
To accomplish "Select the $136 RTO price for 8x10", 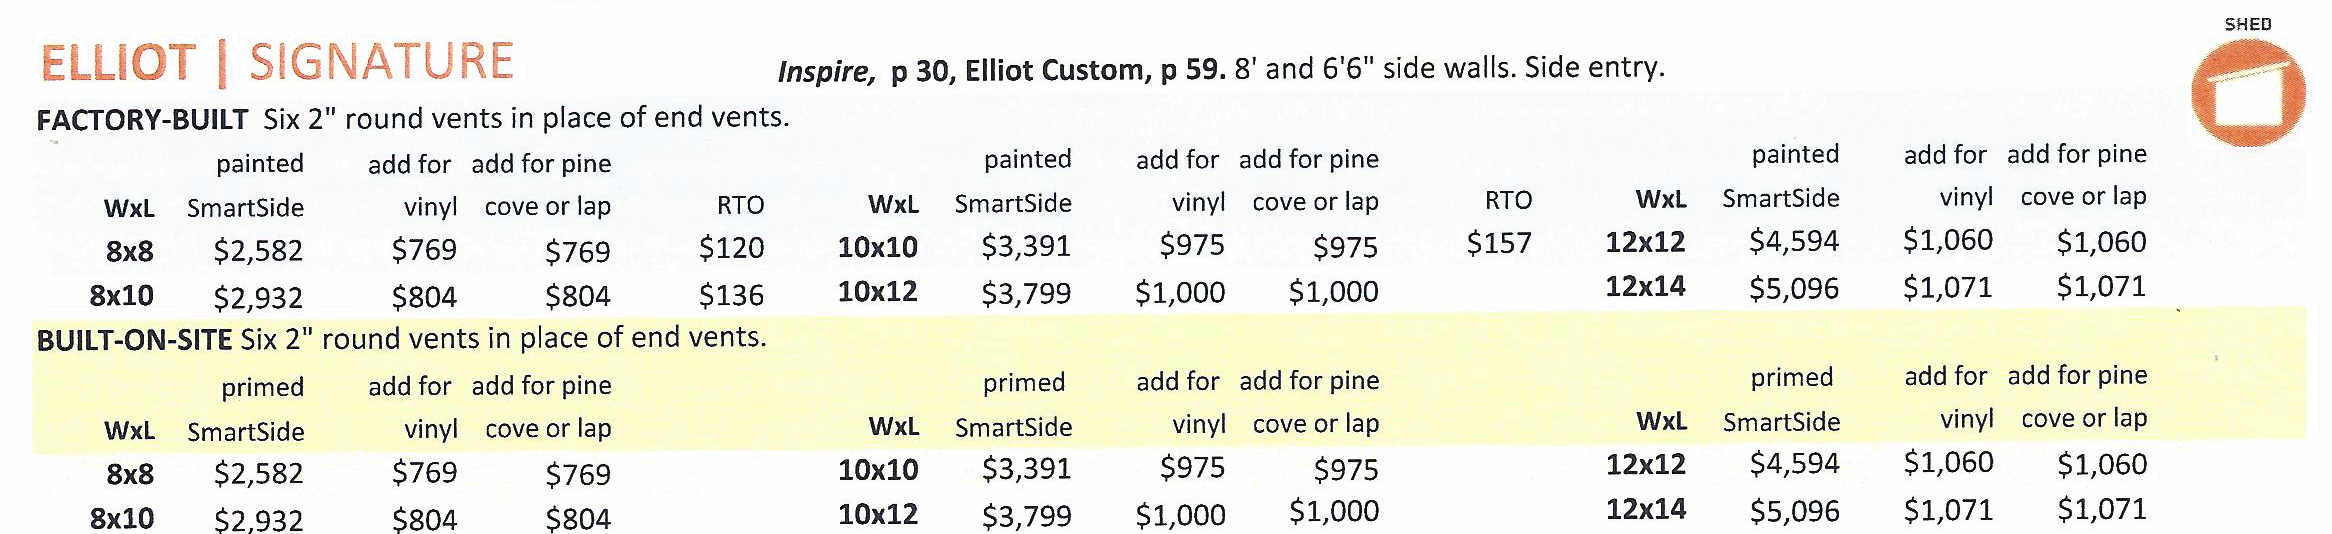I will [x=731, y=295].
